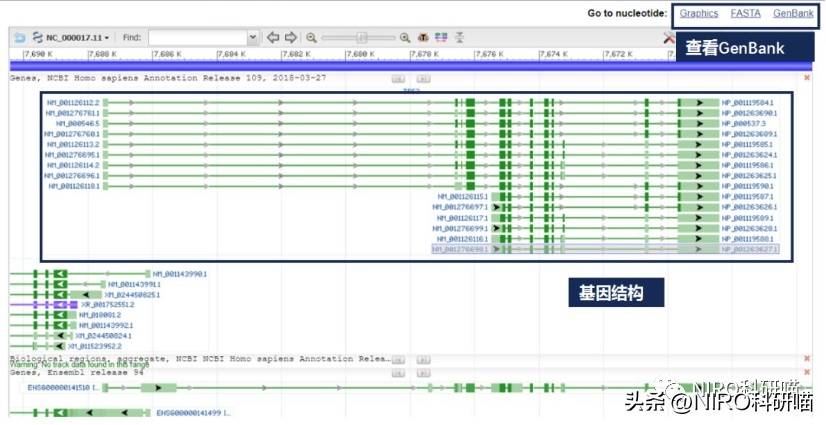This screenshot has width=826, height=425.
Task: Close the NCBI Genes track with red X
Action: tap(807, 77)
